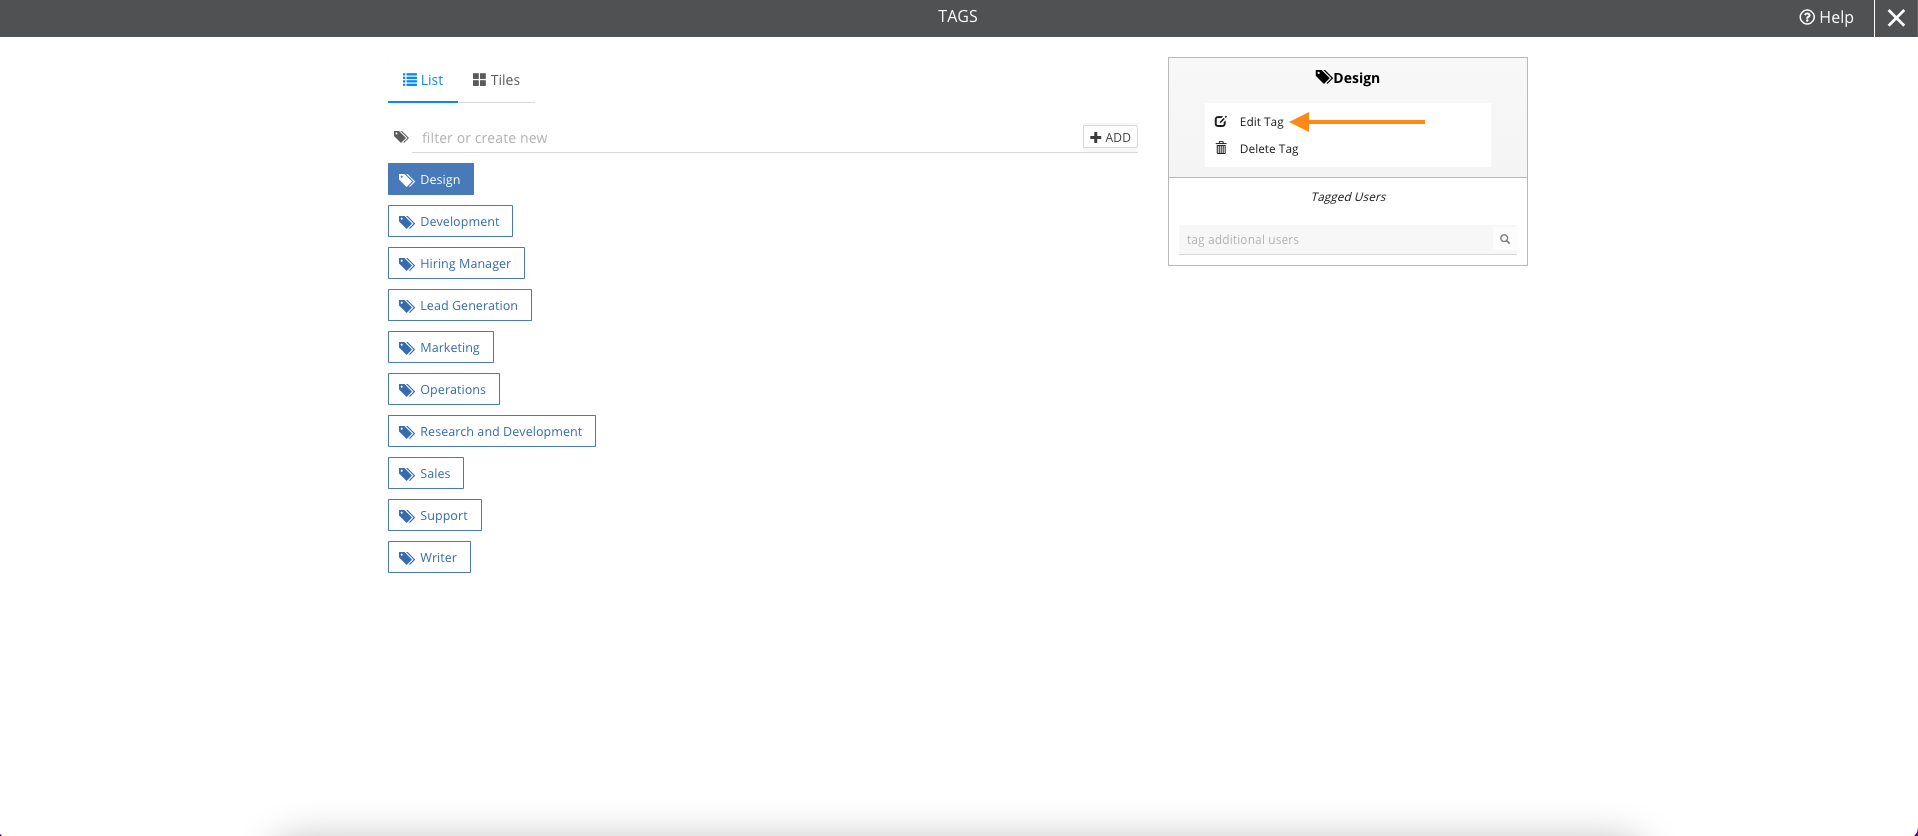Select the Lead Generation tag
Viewport: 1918px width, 836px height.
pyautogui.click(x=460, y=305)
